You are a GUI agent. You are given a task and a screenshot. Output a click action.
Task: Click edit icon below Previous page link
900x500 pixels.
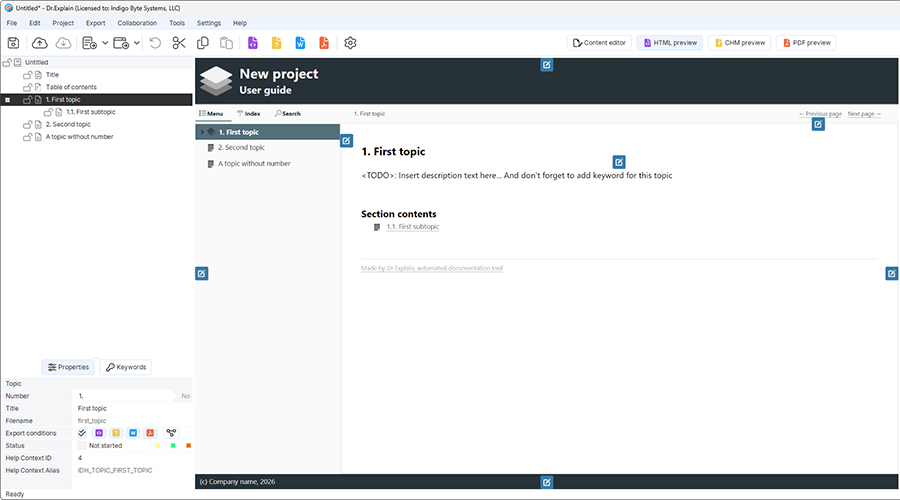[x=818, y=124]
